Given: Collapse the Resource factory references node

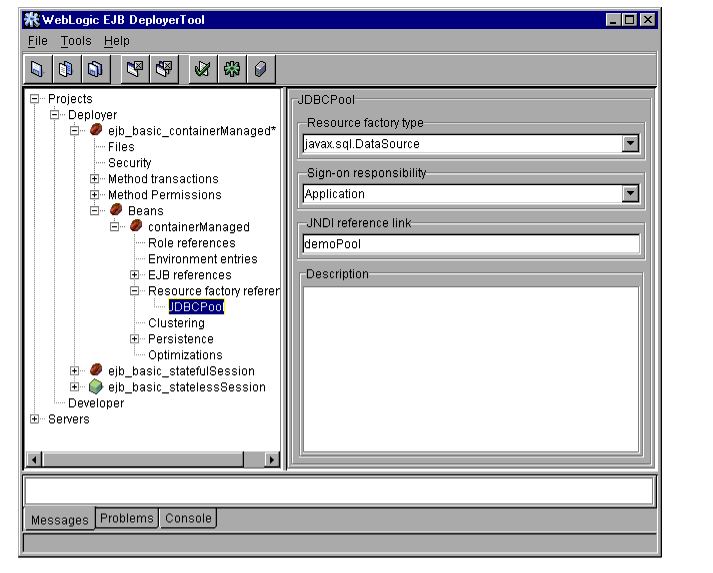Looking at the screenshot, I should 134,291.
